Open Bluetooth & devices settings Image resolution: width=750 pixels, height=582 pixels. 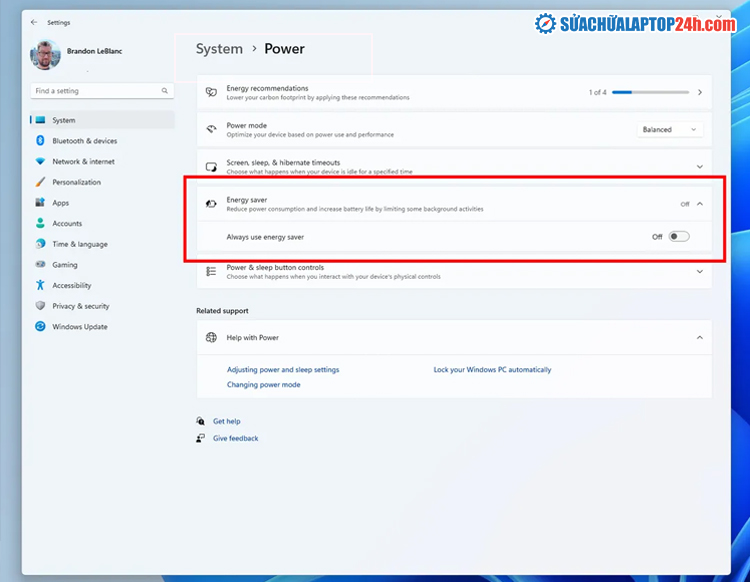[102, 141]
